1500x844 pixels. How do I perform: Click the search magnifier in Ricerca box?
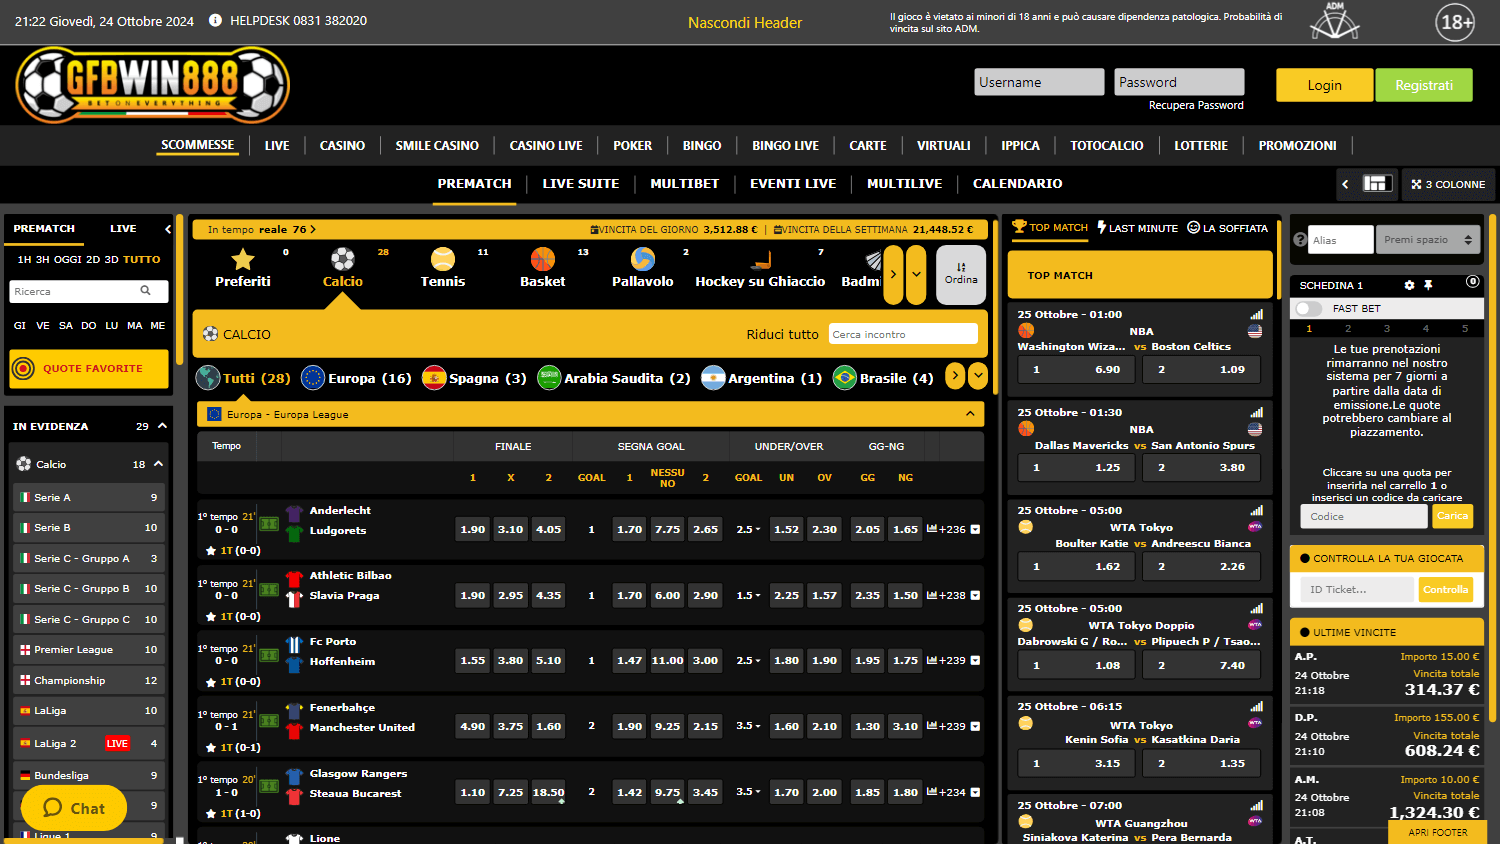pyautogui.click(x=146, y=291)
